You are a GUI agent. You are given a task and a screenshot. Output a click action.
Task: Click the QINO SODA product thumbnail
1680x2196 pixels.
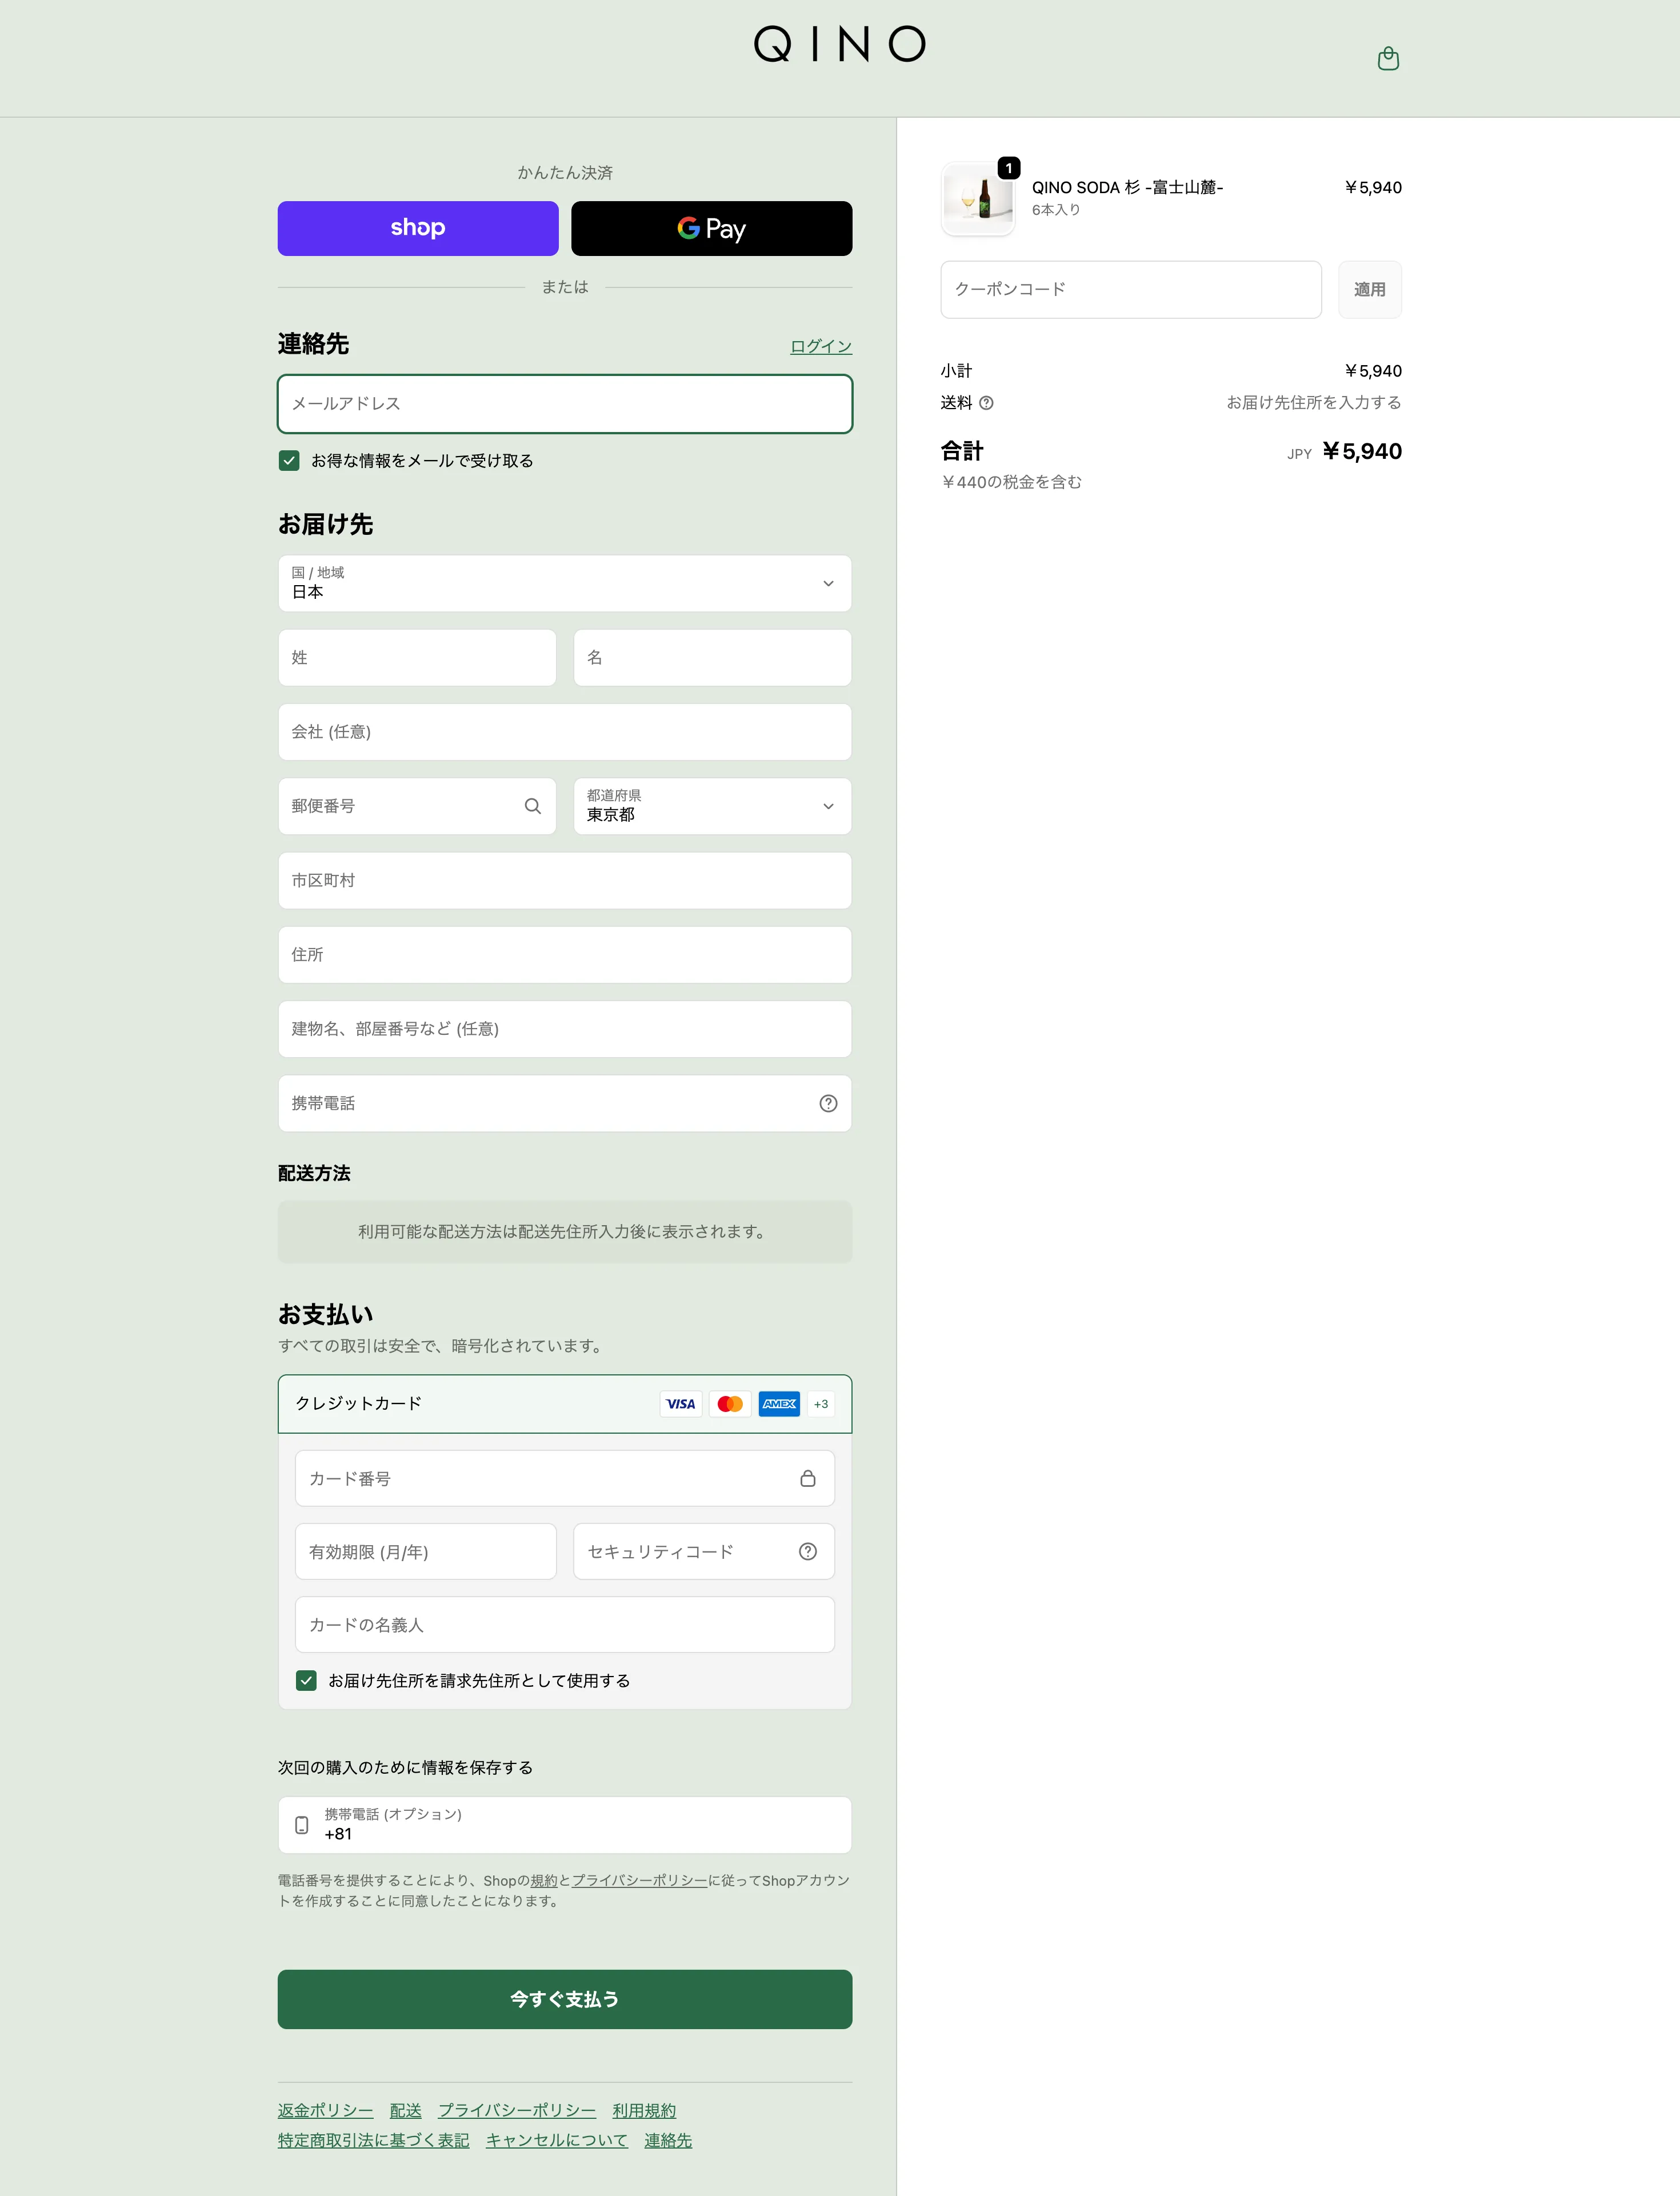pyautogui.click(x=977, y=198)
